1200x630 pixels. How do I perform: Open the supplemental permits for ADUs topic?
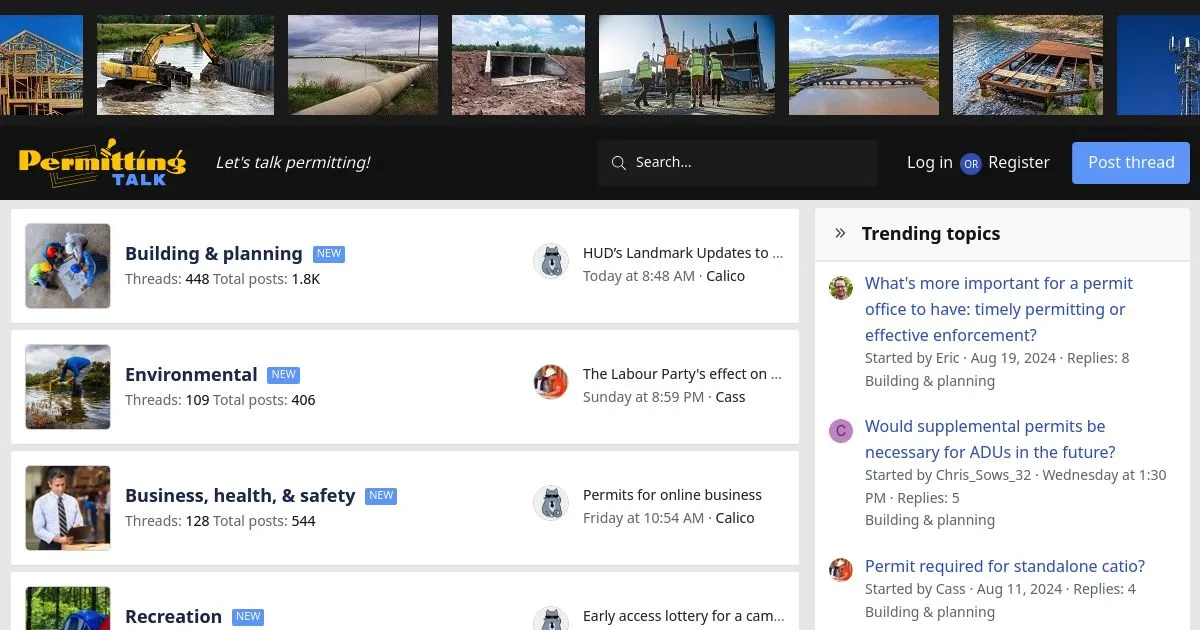[x=990, y=439]
